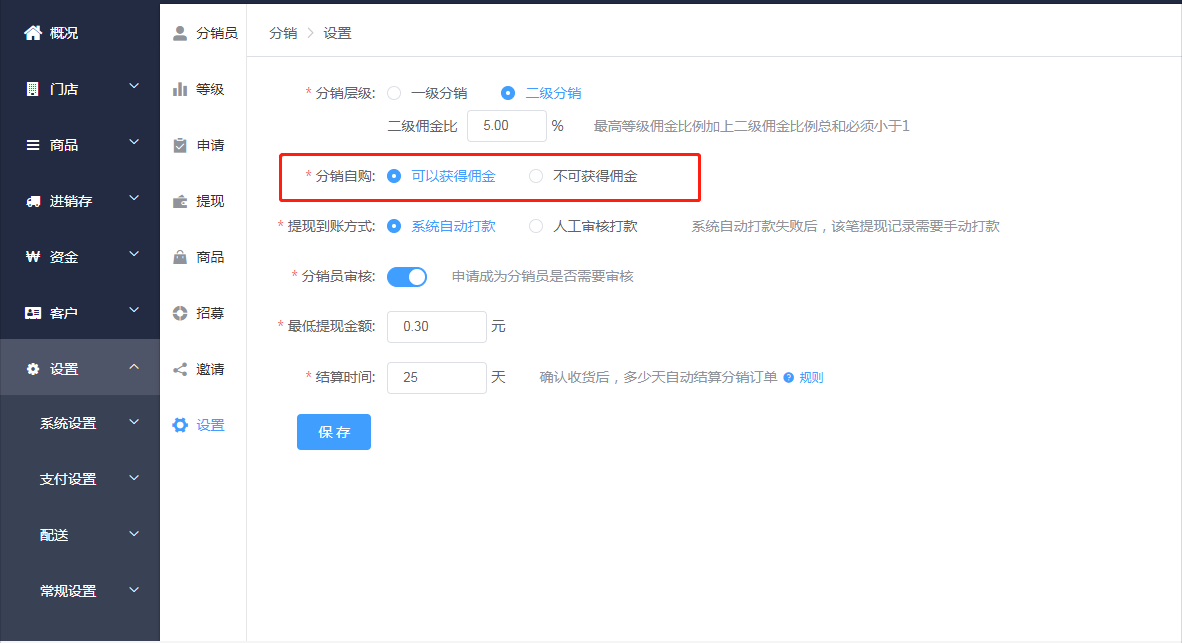The width and height of the screenshot is (1182, 643).
Task: Click the ID card icon beside 客户
Action: 32,313
